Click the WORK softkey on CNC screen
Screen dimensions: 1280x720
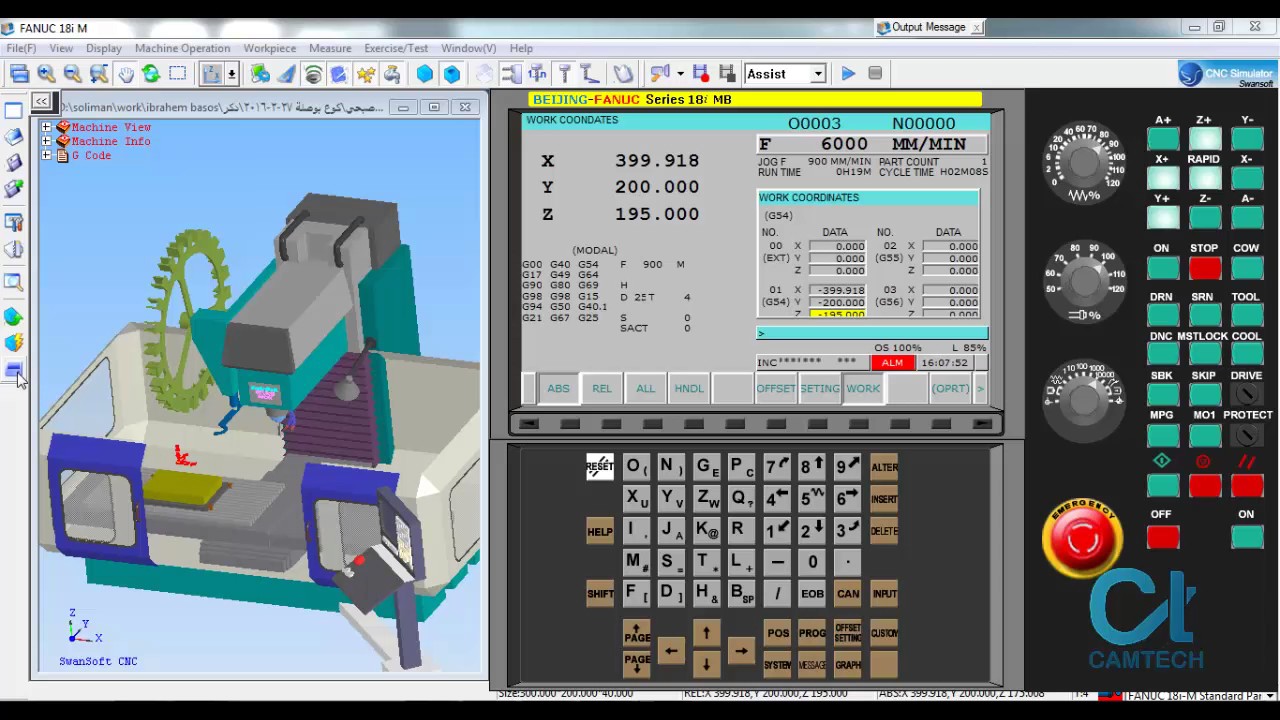click(863, 388)
